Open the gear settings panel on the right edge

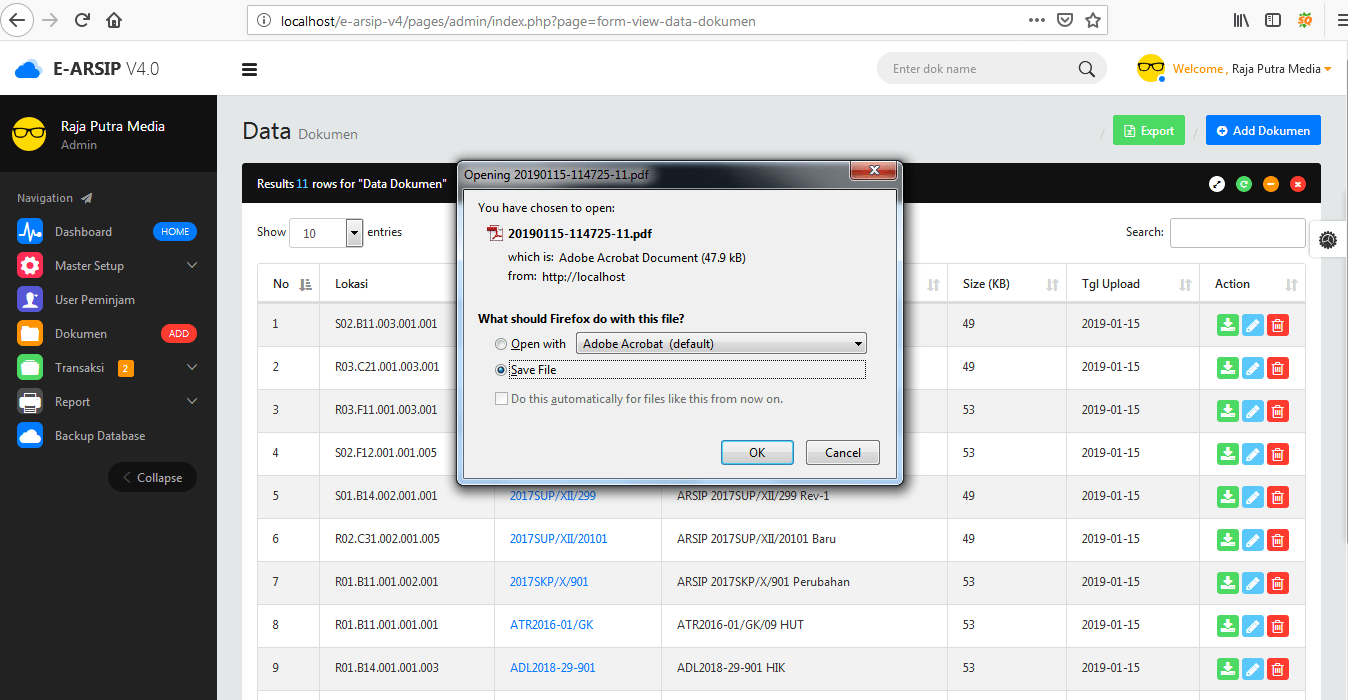(x=1327, y=240)
